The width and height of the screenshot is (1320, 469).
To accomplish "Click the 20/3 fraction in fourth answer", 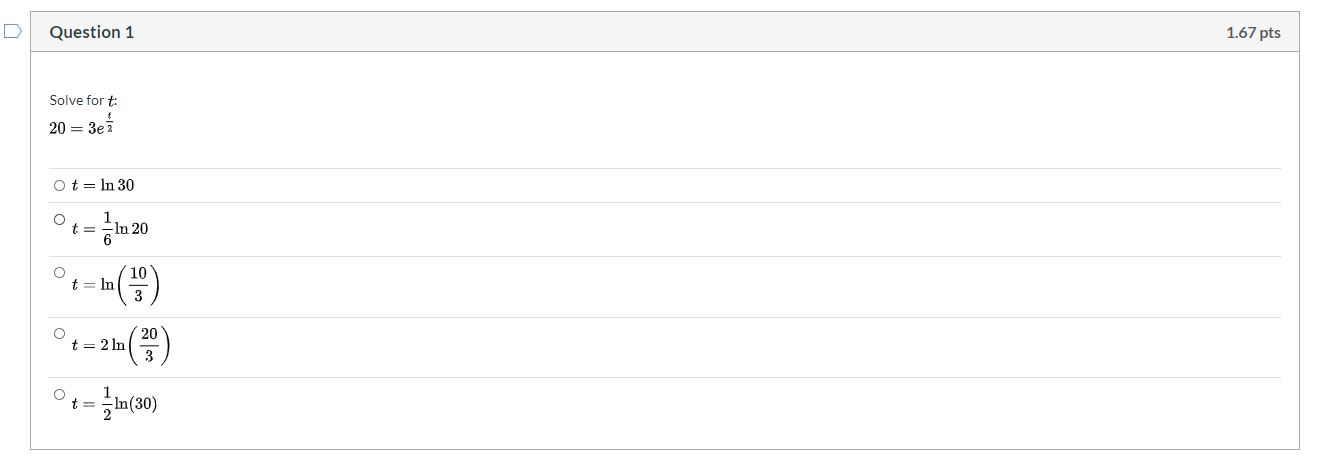I will (x=149, y=346).
